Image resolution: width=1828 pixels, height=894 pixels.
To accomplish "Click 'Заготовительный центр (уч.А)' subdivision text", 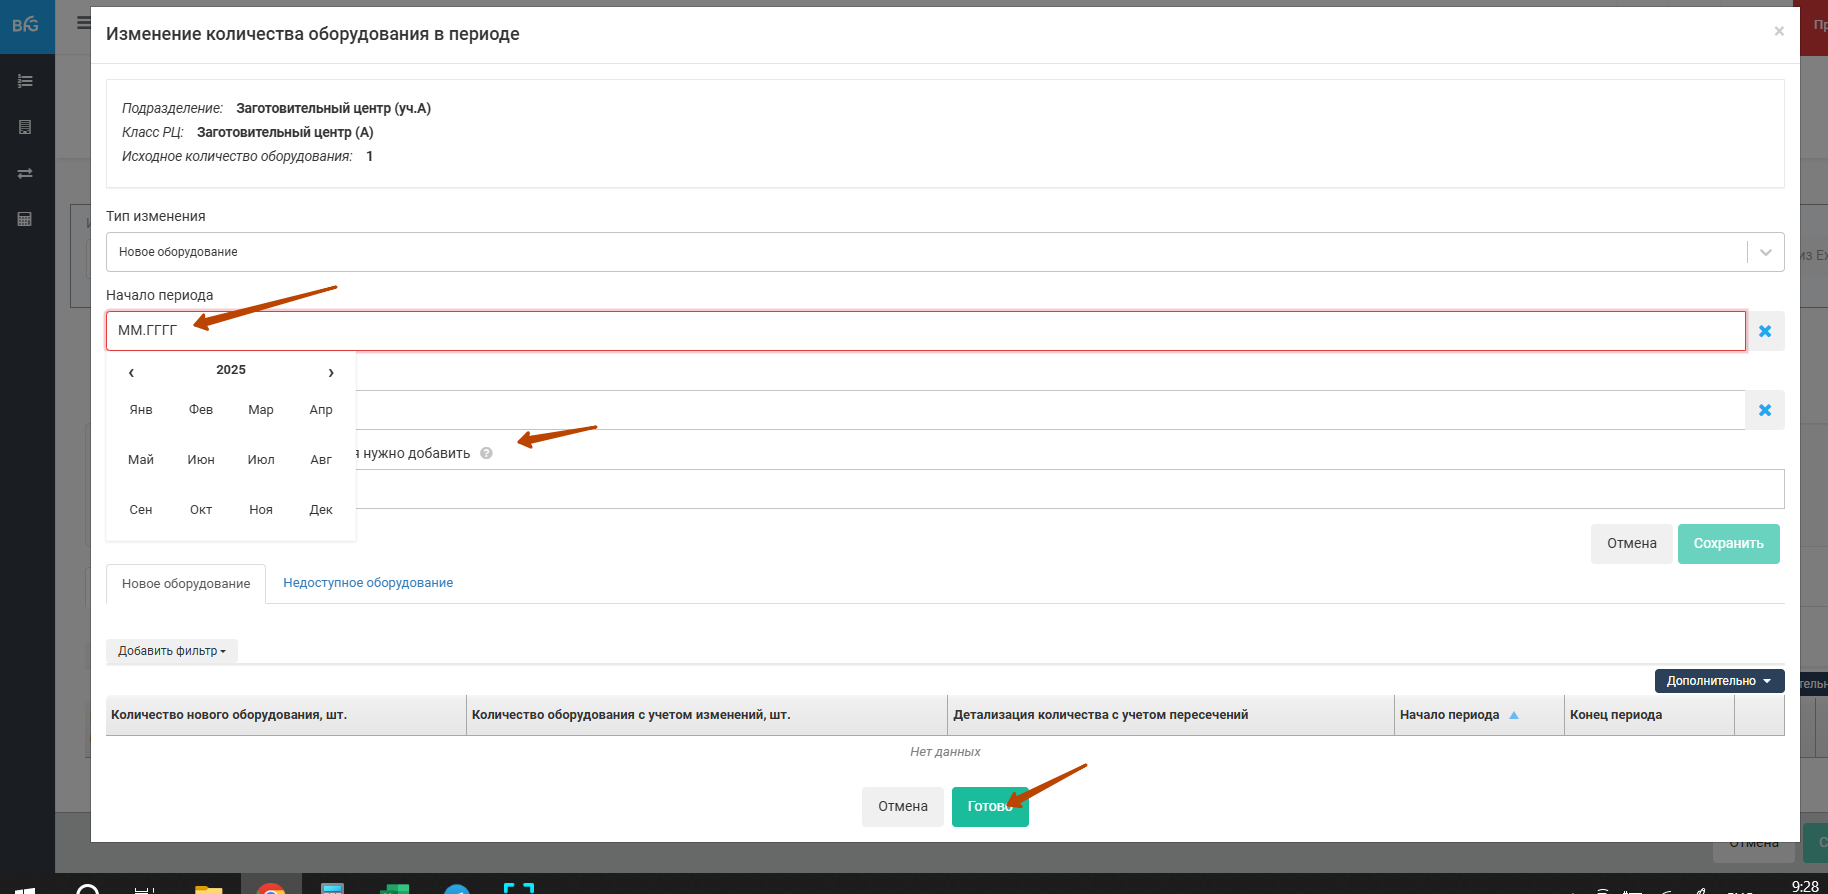I will pos(333,108).
